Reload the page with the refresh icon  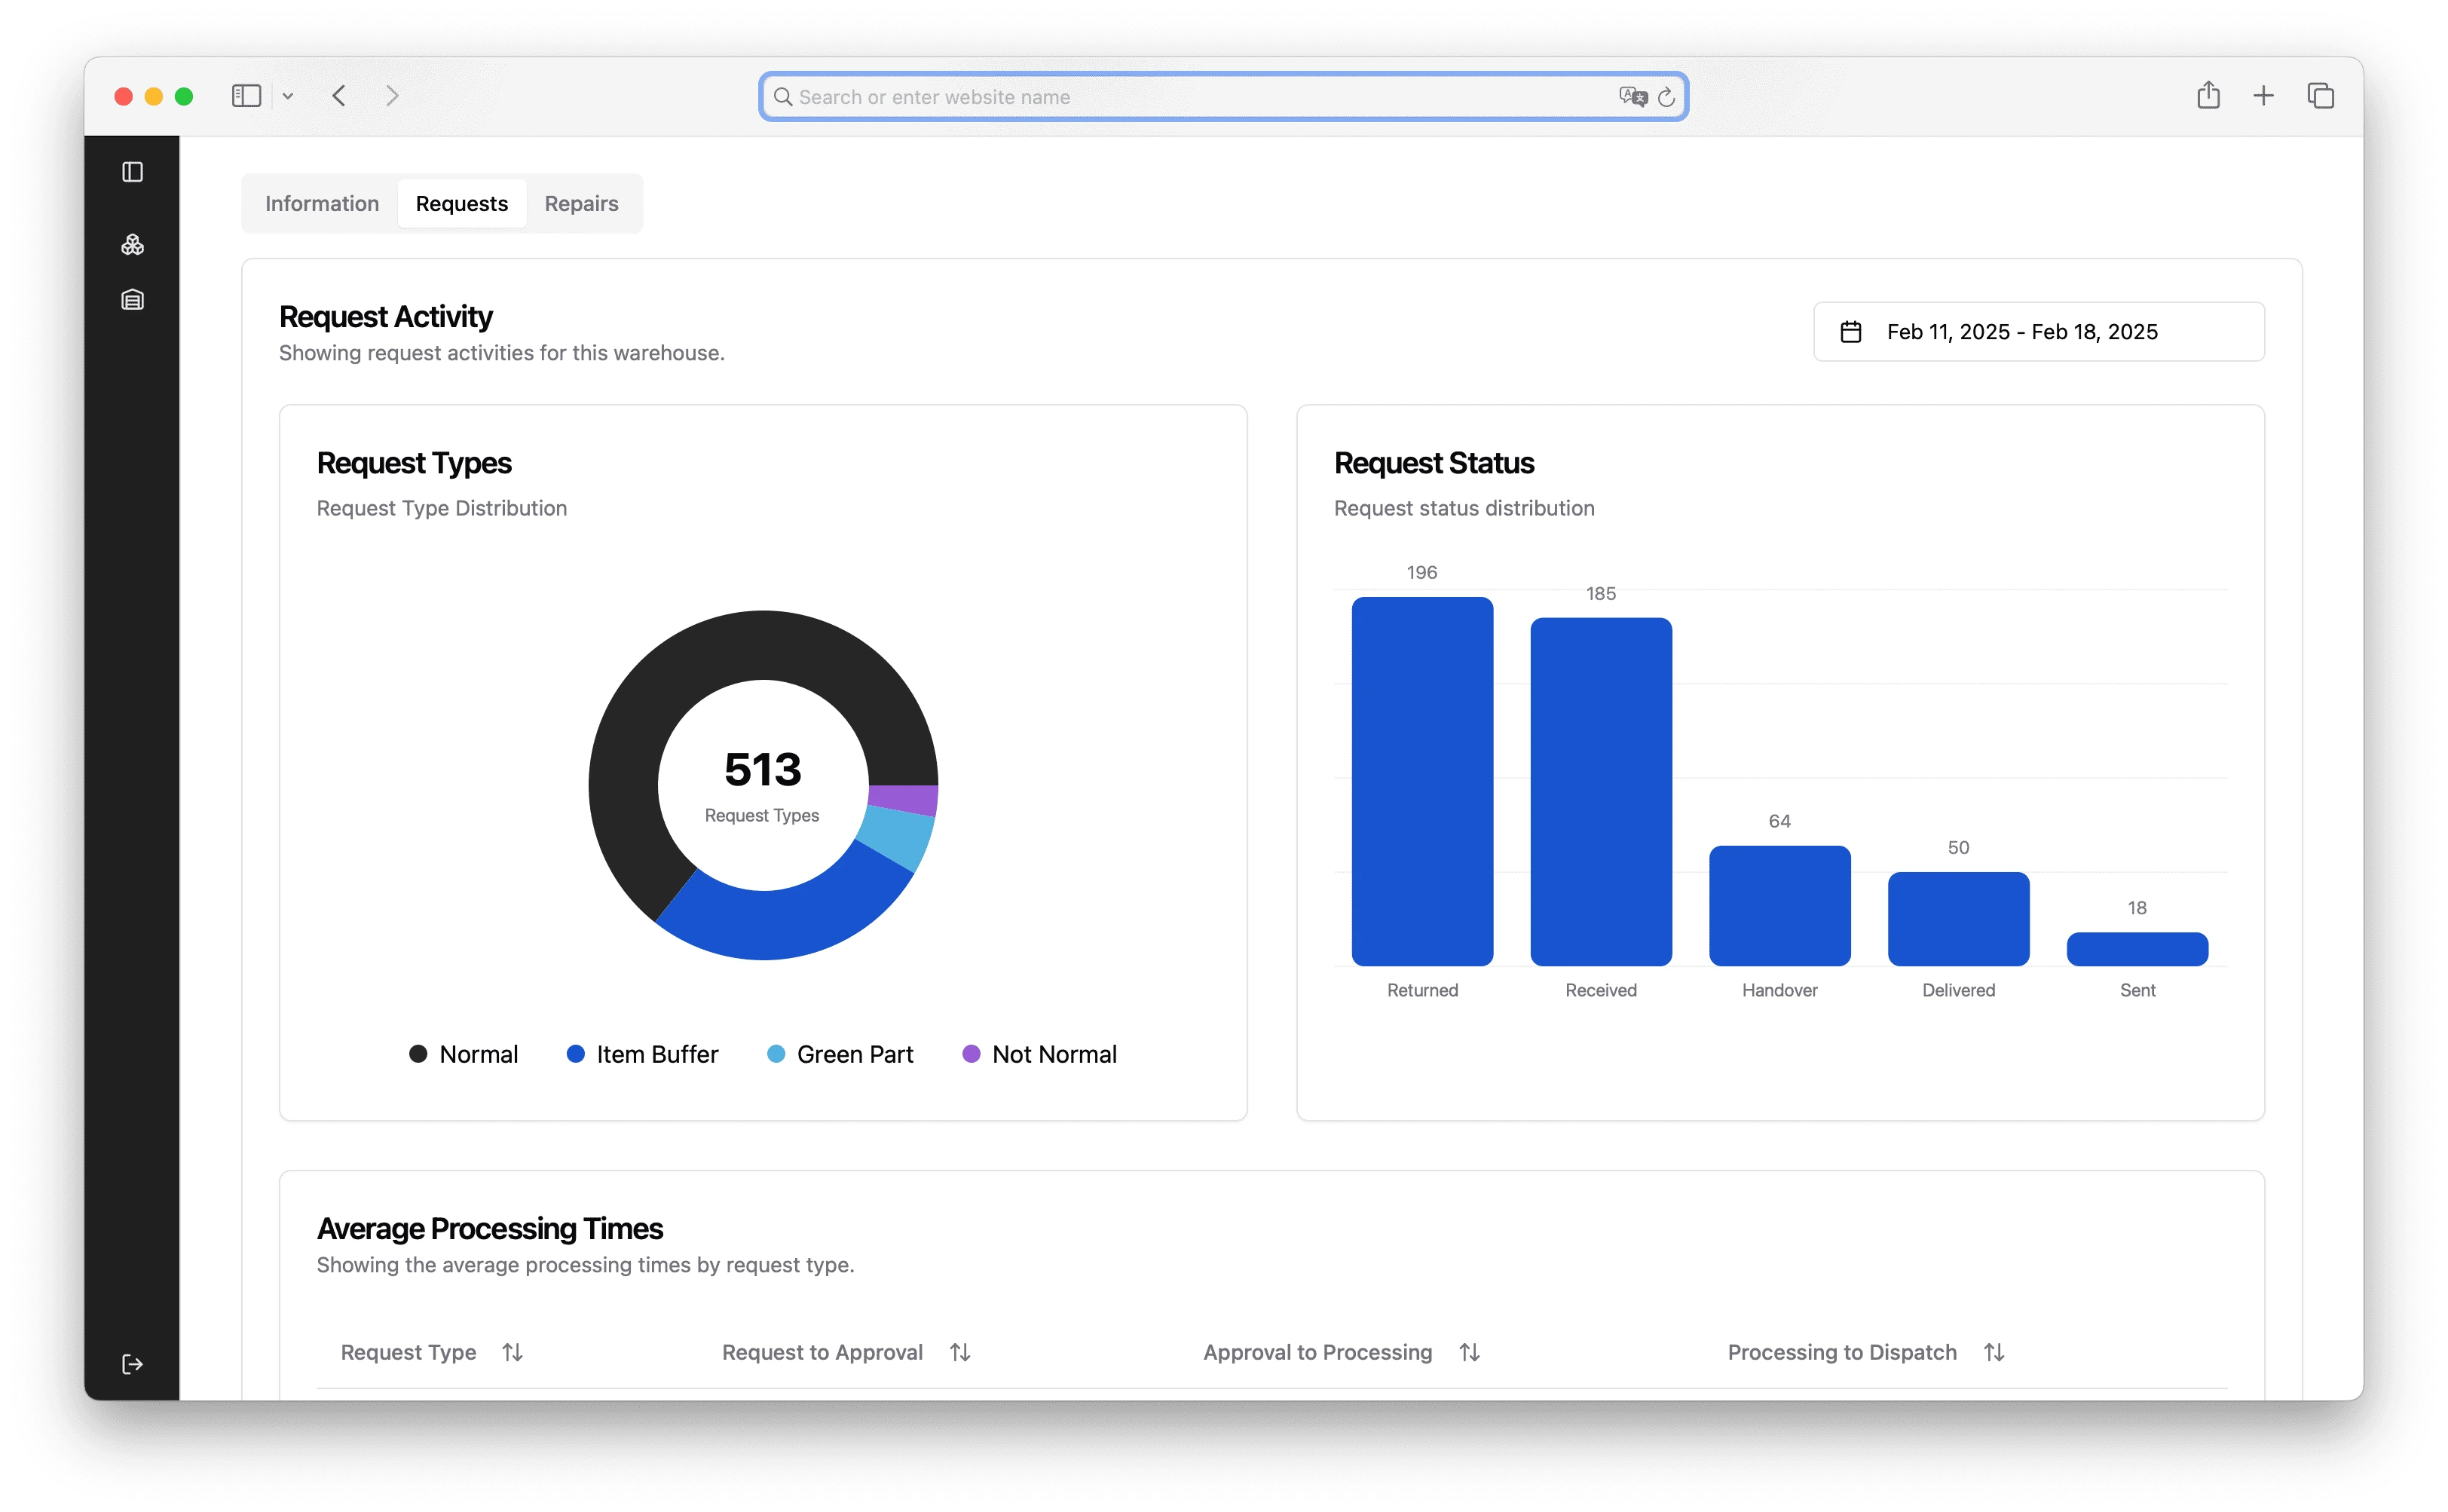1666,96
